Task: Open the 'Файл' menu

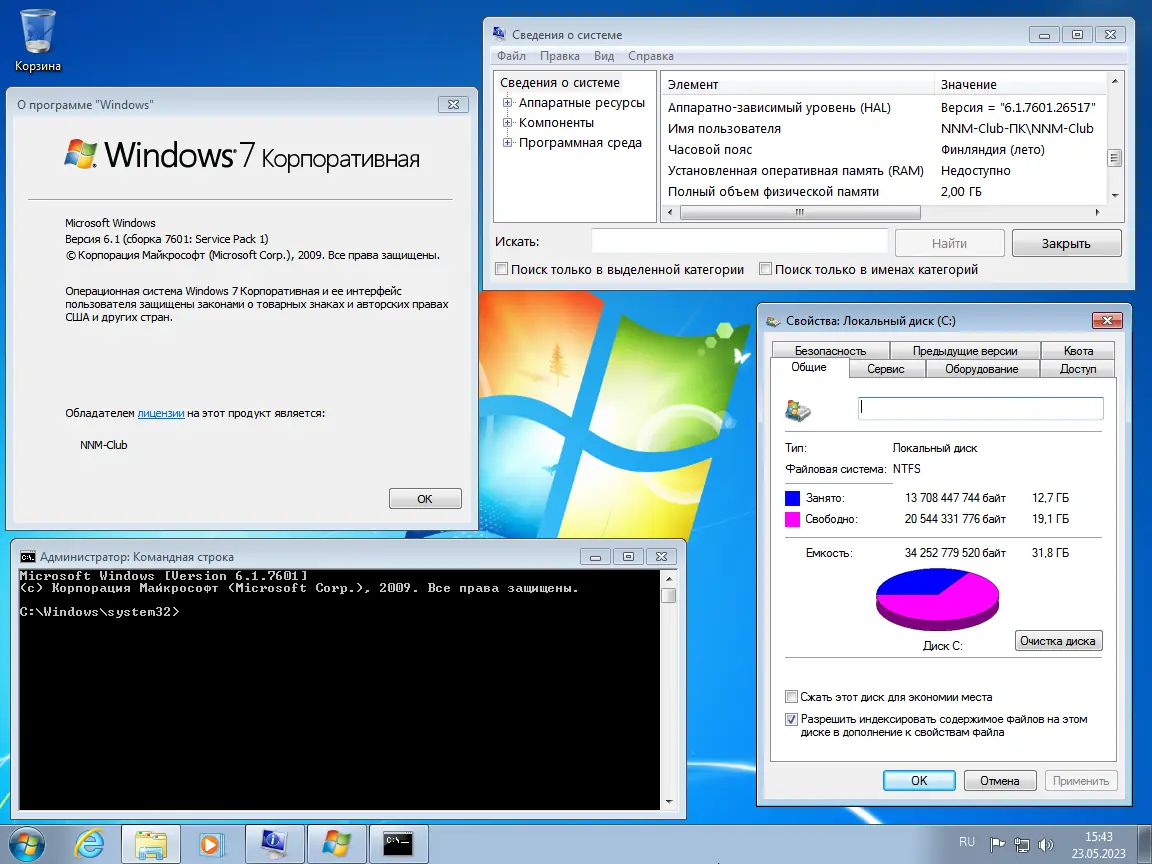Action: pyautogui.click(x=511, y=56)
